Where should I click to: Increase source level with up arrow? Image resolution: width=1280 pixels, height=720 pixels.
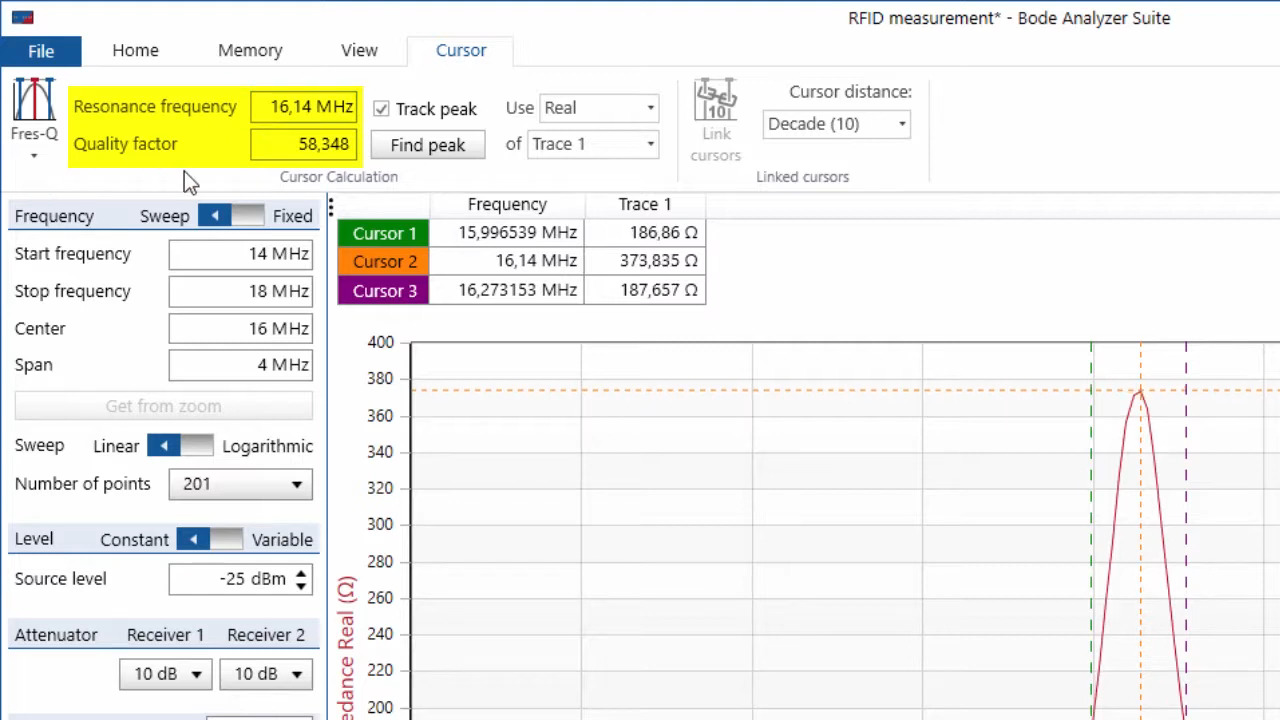click(301, 573)
